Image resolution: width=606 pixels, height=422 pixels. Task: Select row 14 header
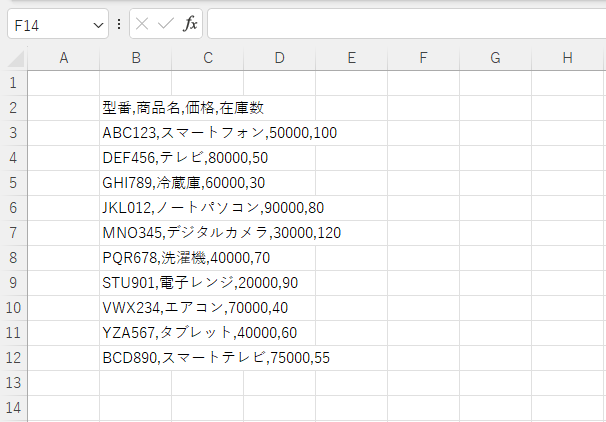(x=14, y=408)
